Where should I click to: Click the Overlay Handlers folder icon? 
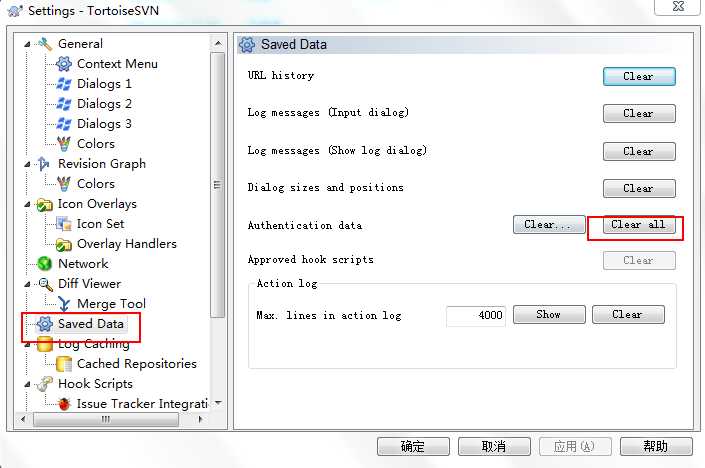pos(64,244)
